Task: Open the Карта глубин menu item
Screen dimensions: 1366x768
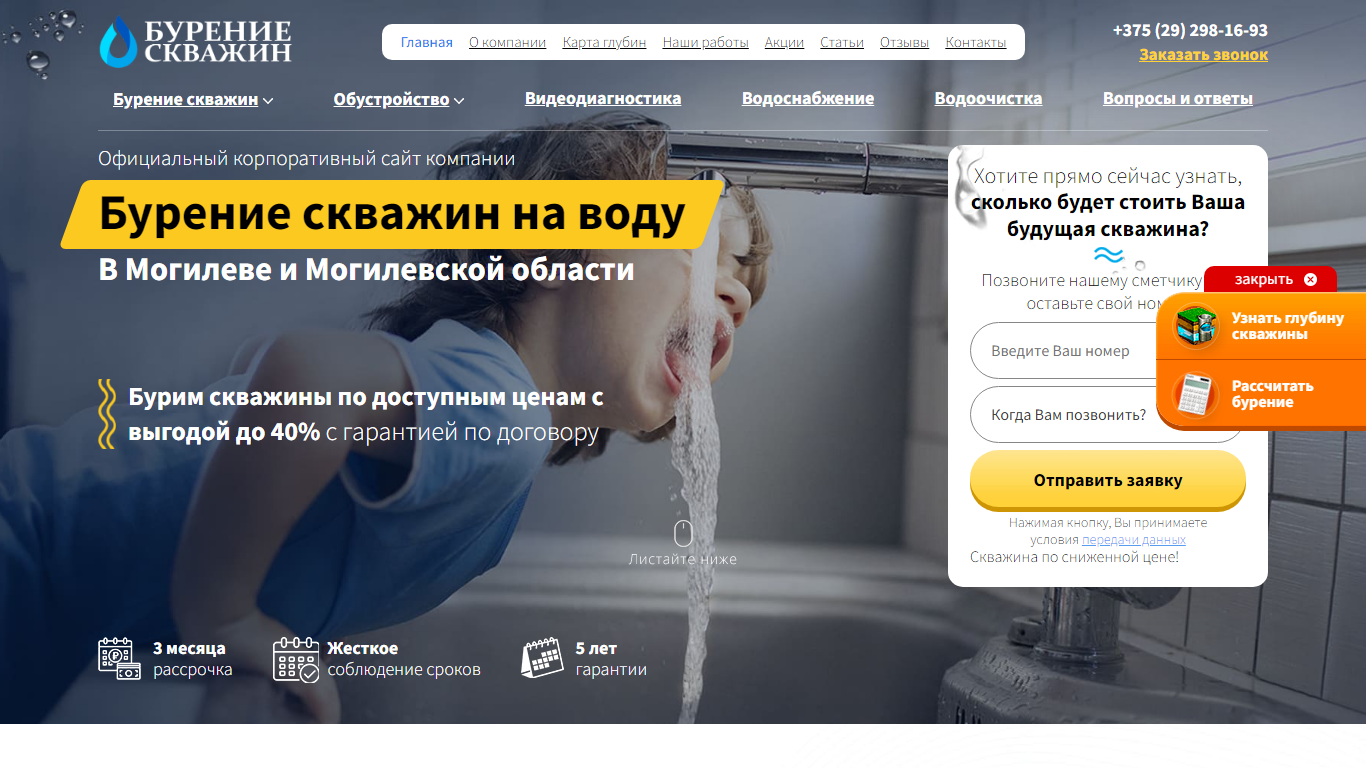Action: [604, 42]
